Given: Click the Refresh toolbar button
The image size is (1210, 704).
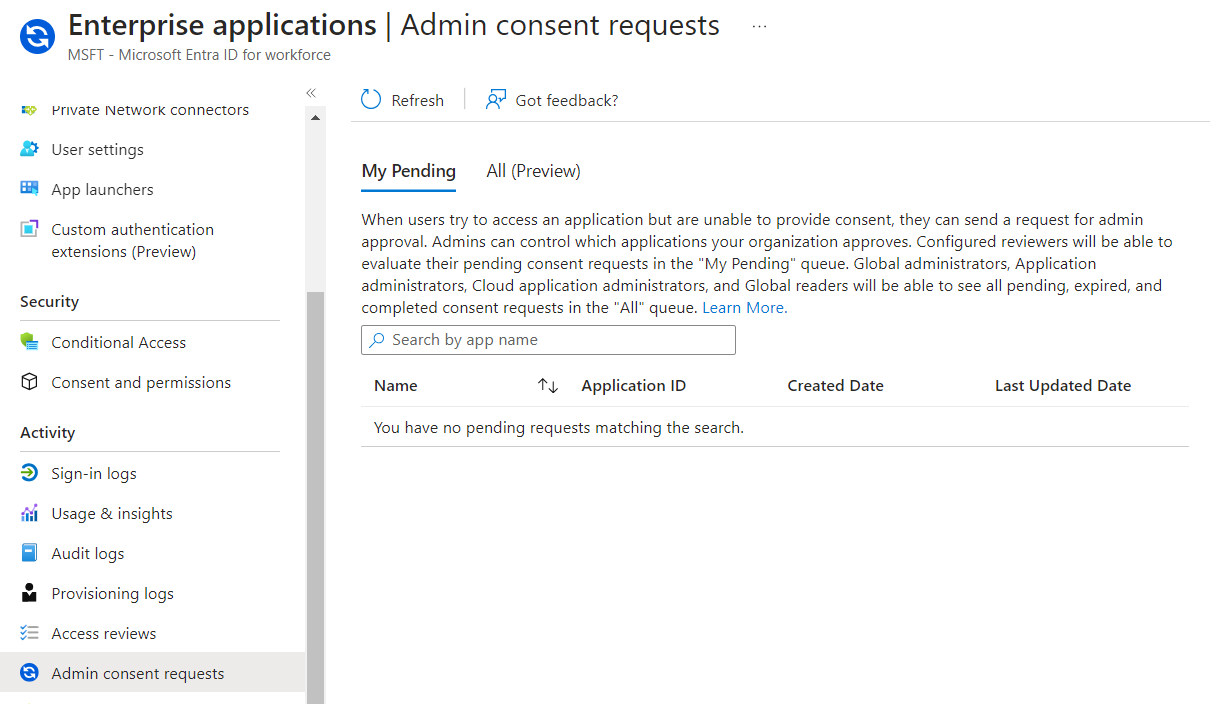Looking at the screenshot, I should [402, 99].
